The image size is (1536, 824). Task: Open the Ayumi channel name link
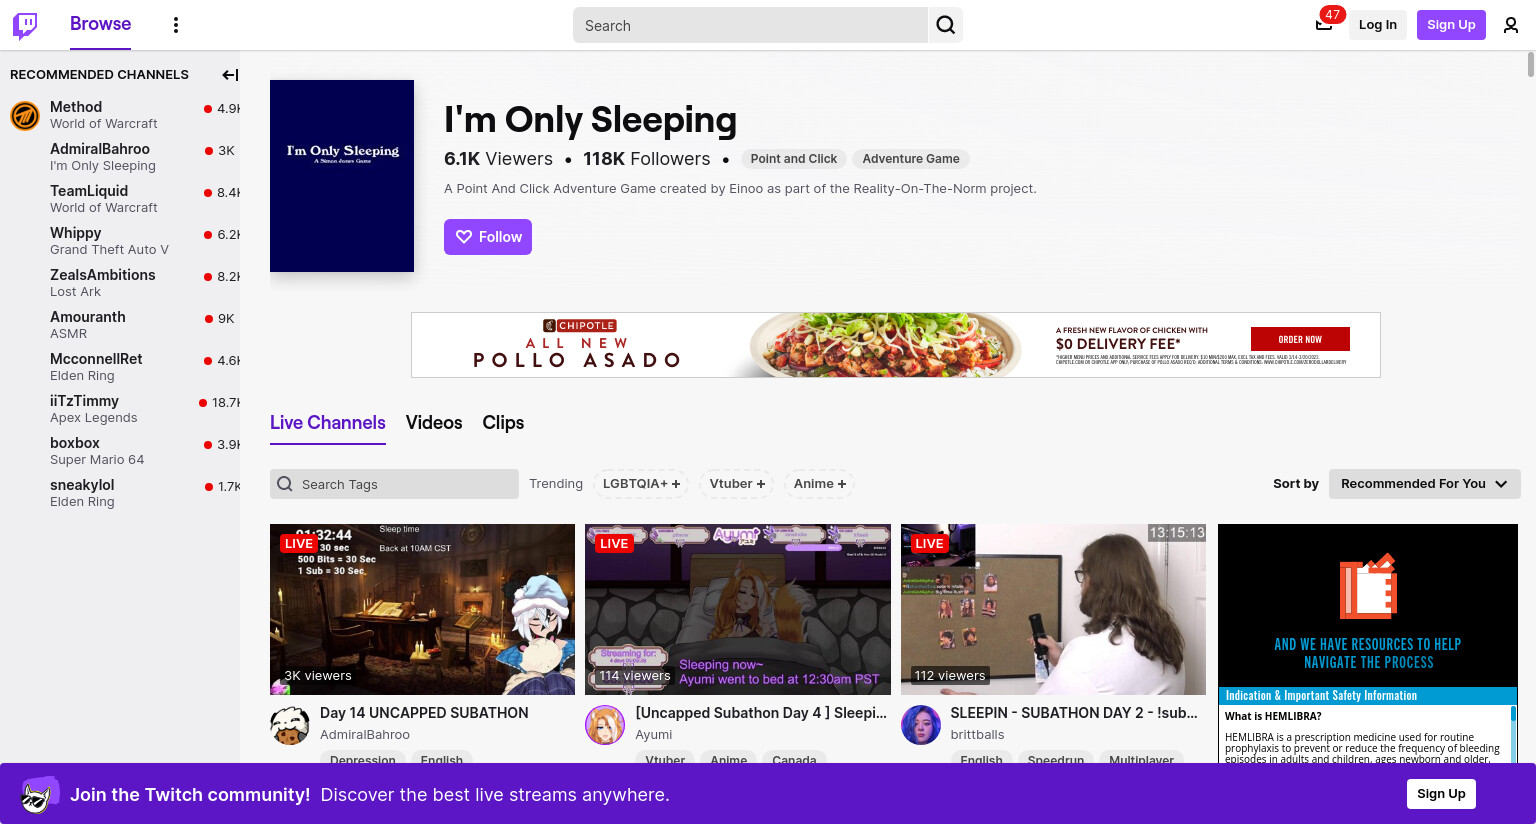point(654,735)
